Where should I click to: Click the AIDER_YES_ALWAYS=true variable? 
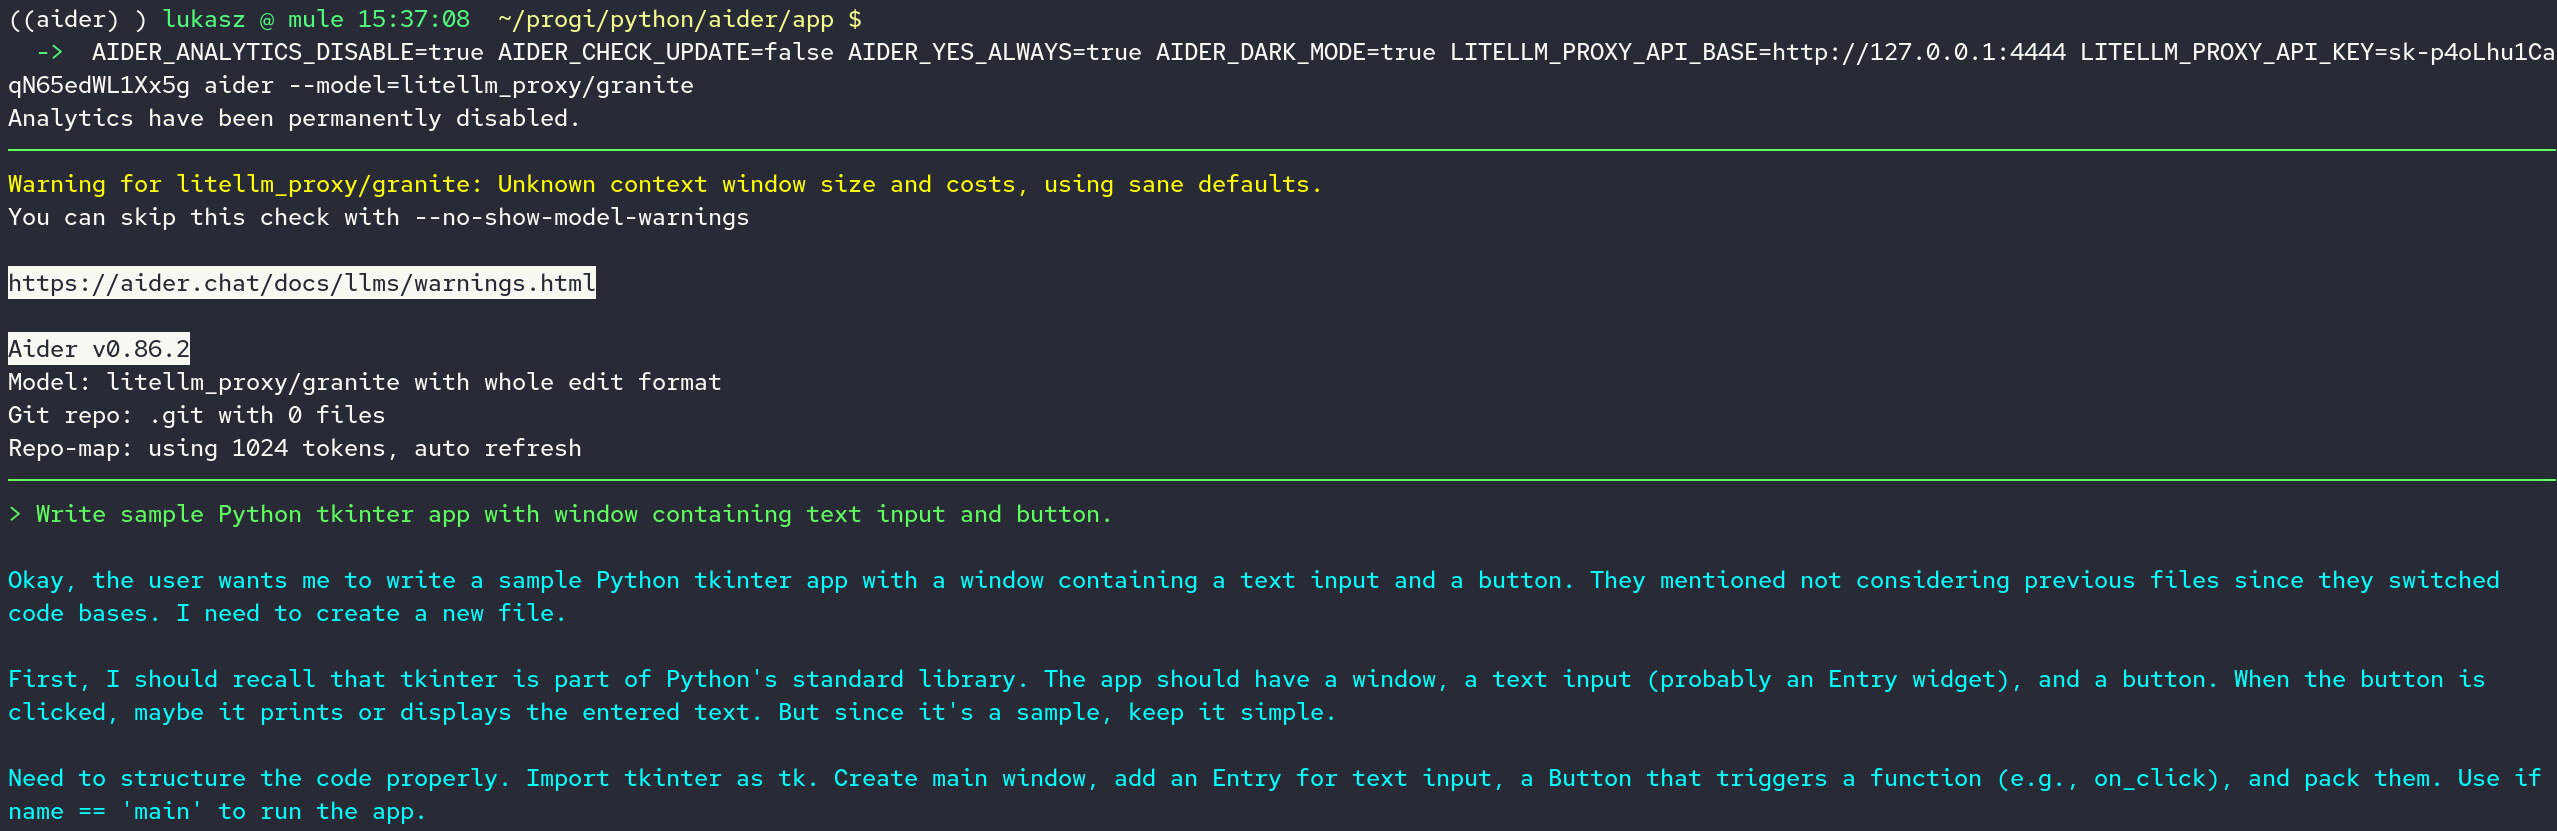coord(995,52)
